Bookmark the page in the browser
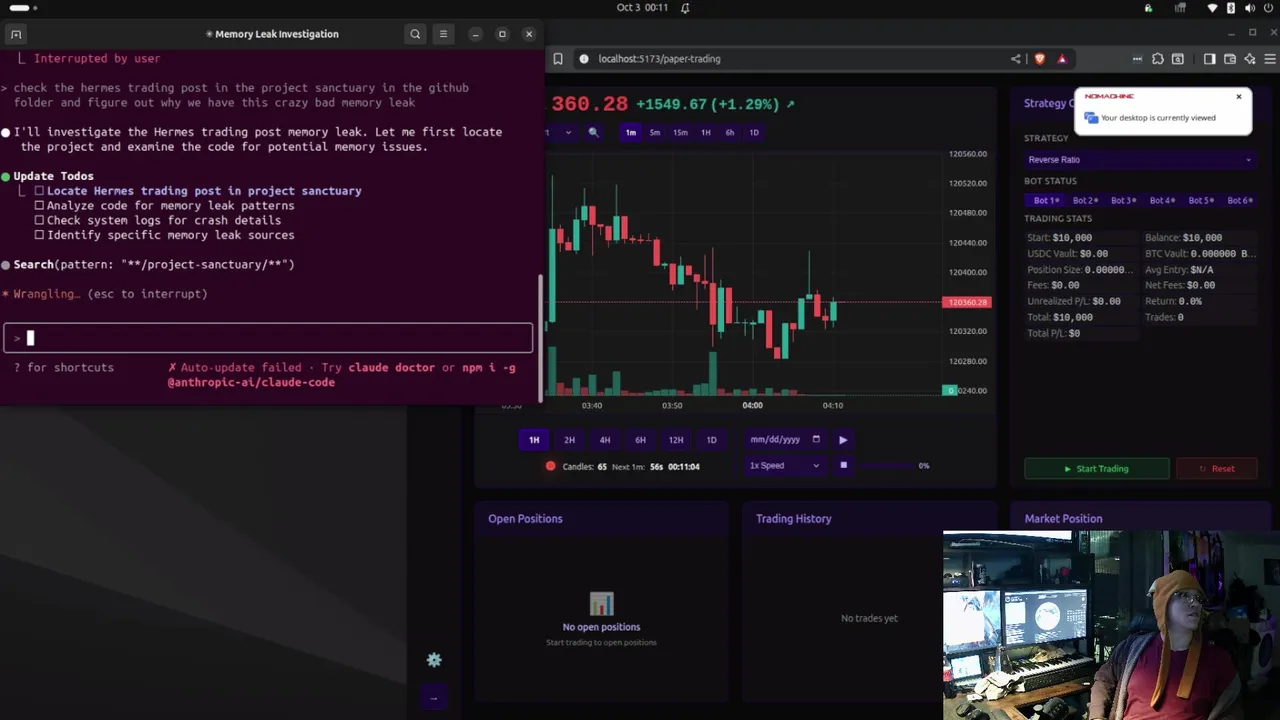1280x720 pixels. pyautogui.click(x=558, y=59)
